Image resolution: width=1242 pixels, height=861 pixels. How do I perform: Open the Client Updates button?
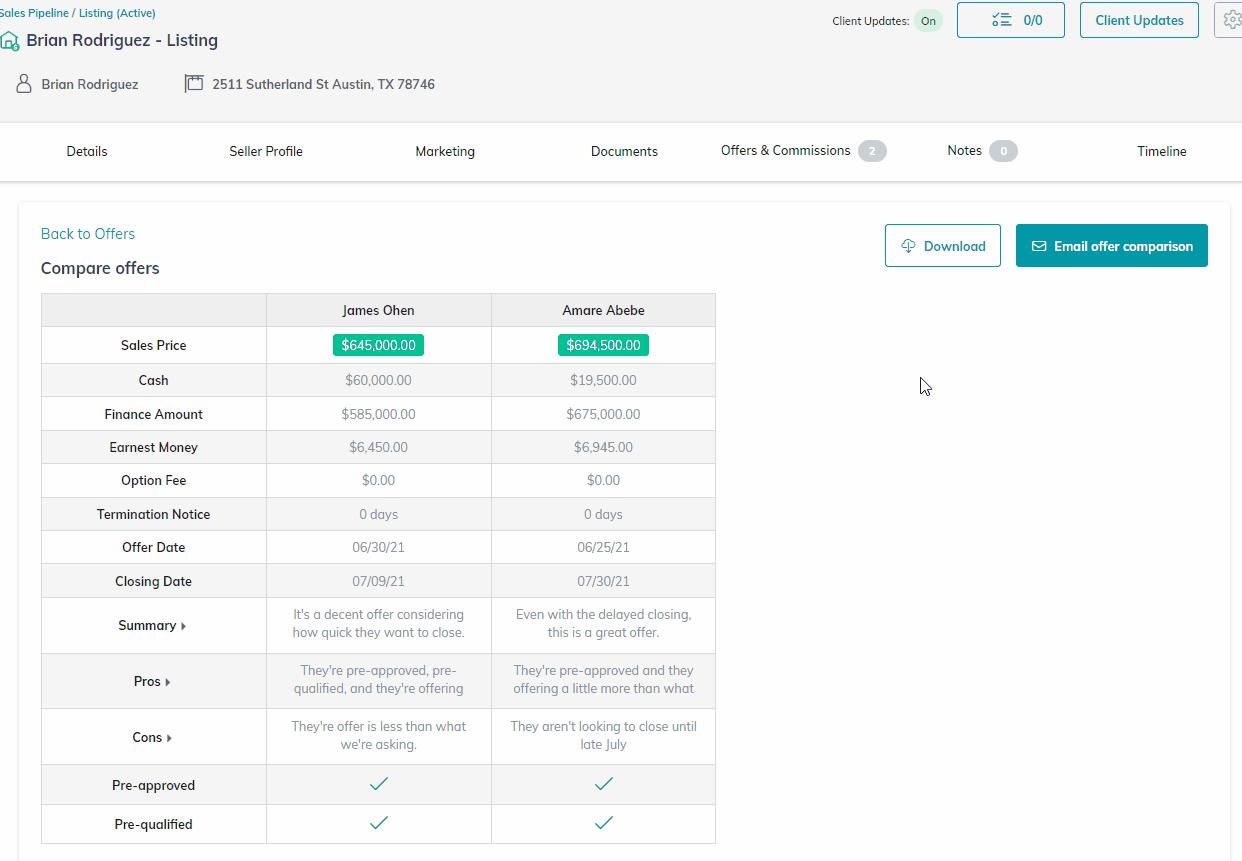(1139, 20)
